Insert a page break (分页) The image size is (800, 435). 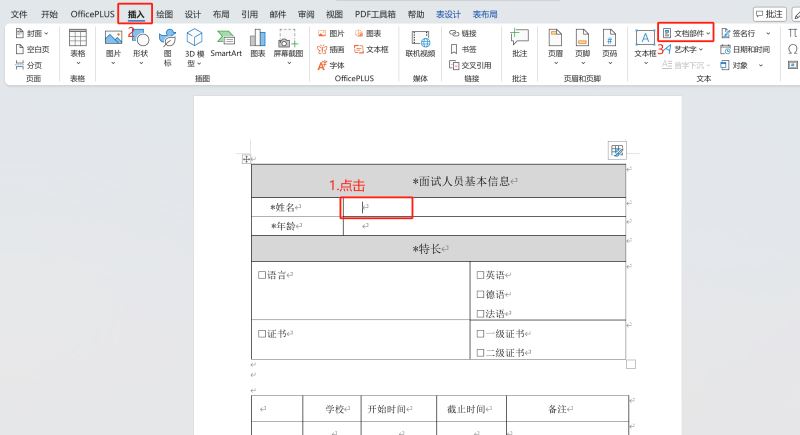[29, 65]
